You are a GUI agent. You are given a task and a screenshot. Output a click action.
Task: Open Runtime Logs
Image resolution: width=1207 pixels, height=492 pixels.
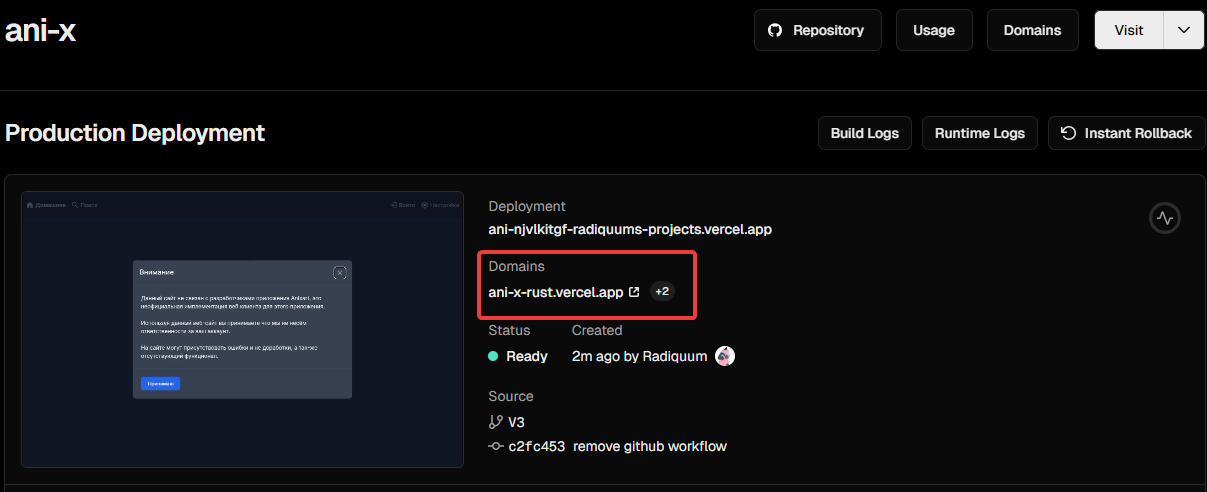point(980,133)
